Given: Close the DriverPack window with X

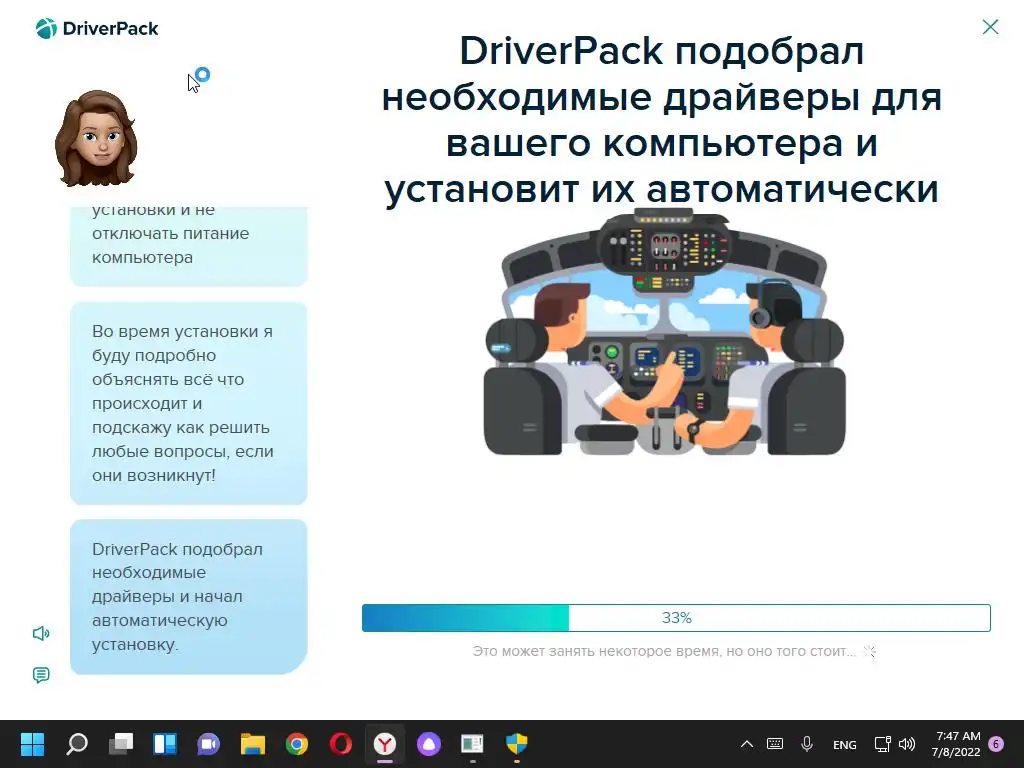Looking at the screenshot, I should pyautogui.click(x=990, y=27).
